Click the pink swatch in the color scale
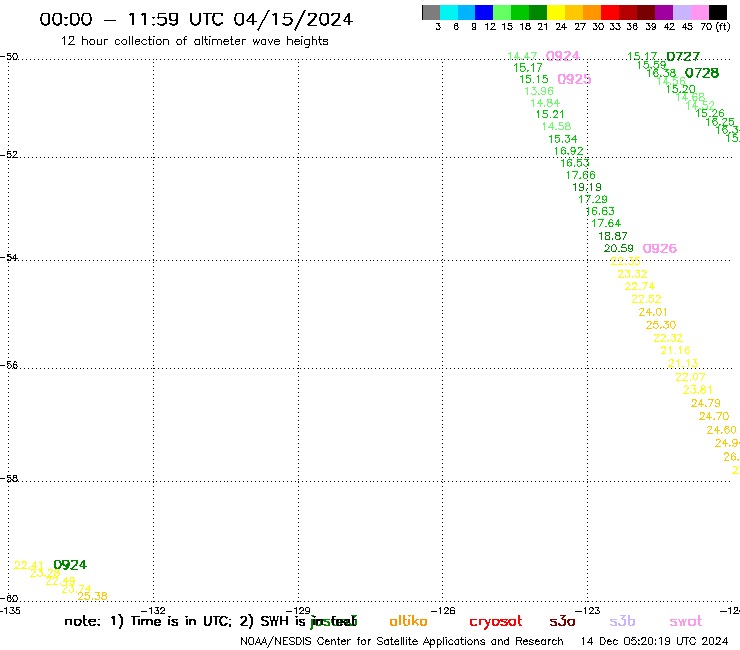 click(699, 12)
